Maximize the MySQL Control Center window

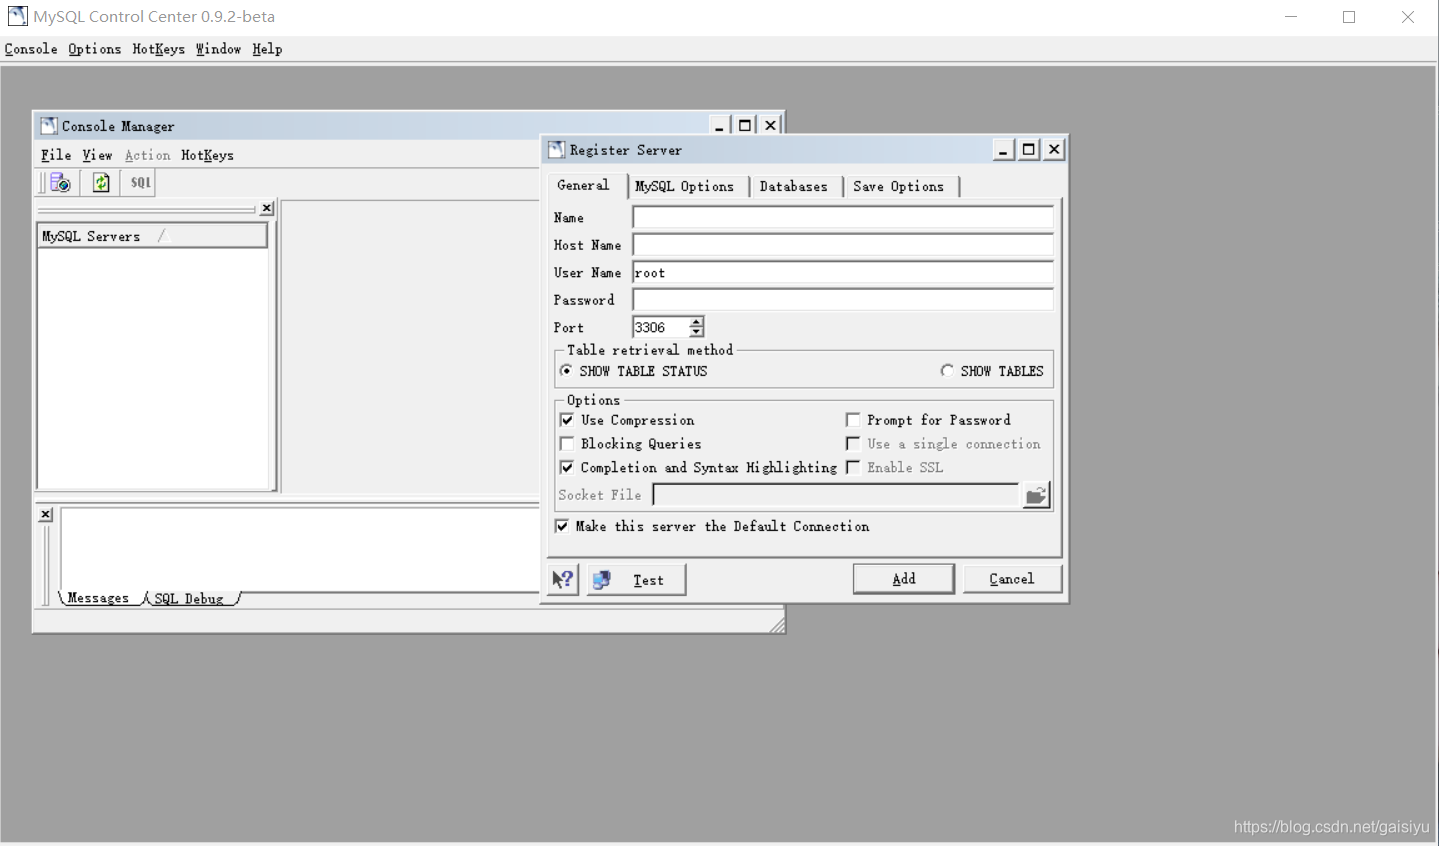pos(1349,17)
